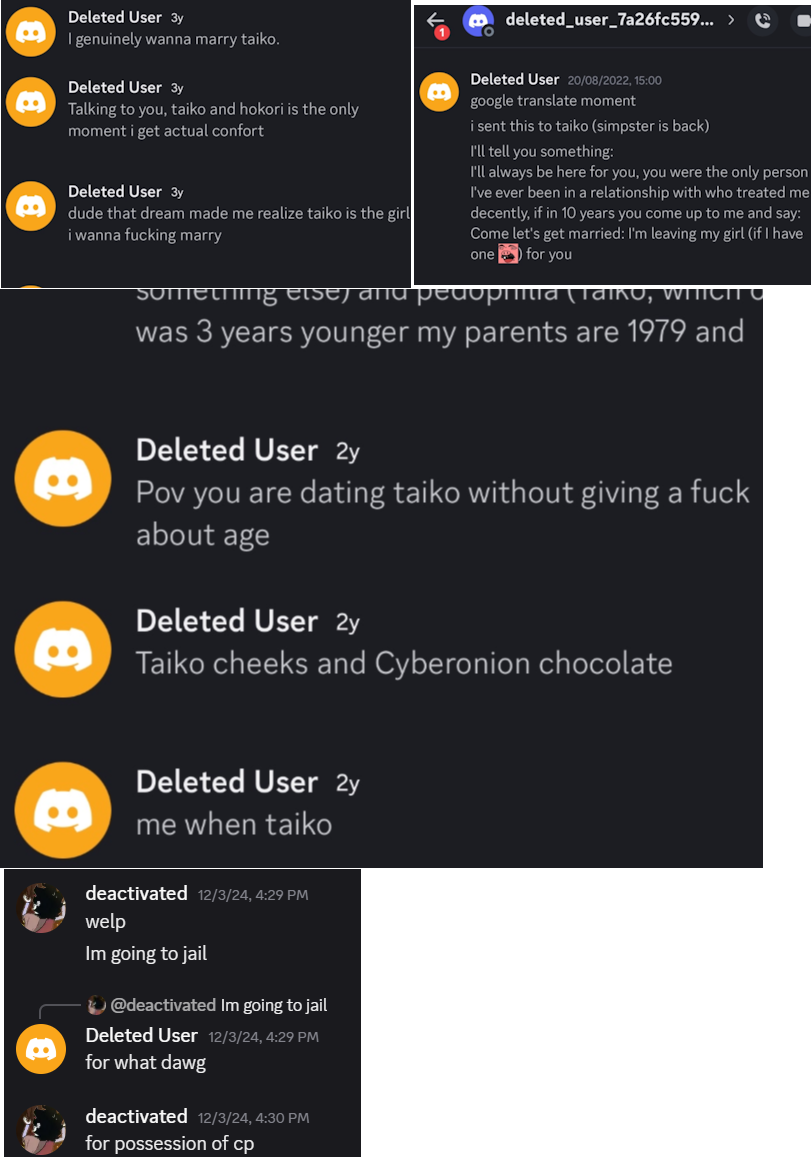This screenshot has width=811, height=1157.
Task: Click the @deactivated mention in the reply preview
Action: click(x=163, y=1005)
